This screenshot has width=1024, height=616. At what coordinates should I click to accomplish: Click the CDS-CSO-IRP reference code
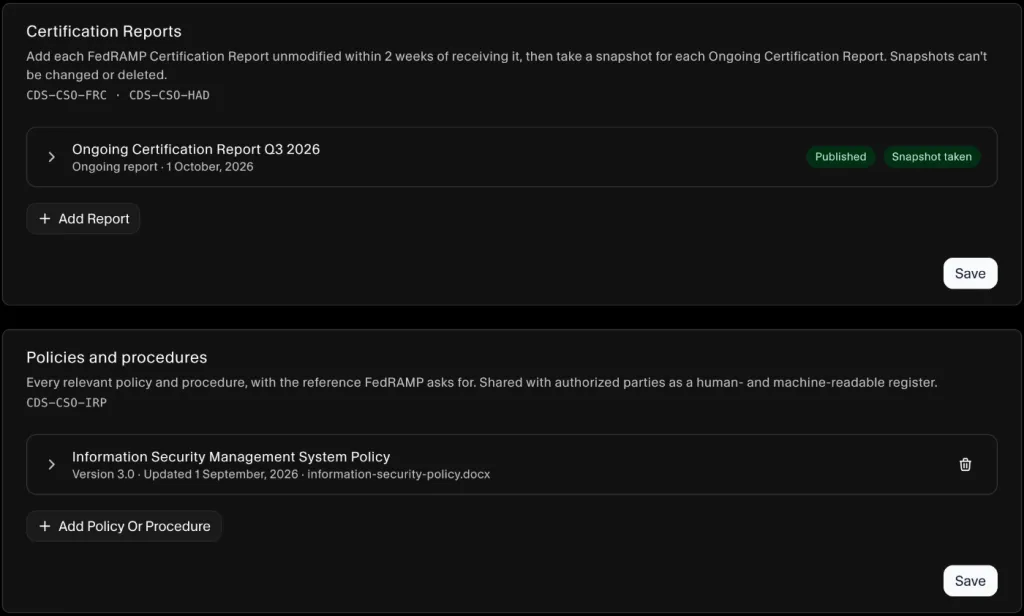click(x=67, y=402)
